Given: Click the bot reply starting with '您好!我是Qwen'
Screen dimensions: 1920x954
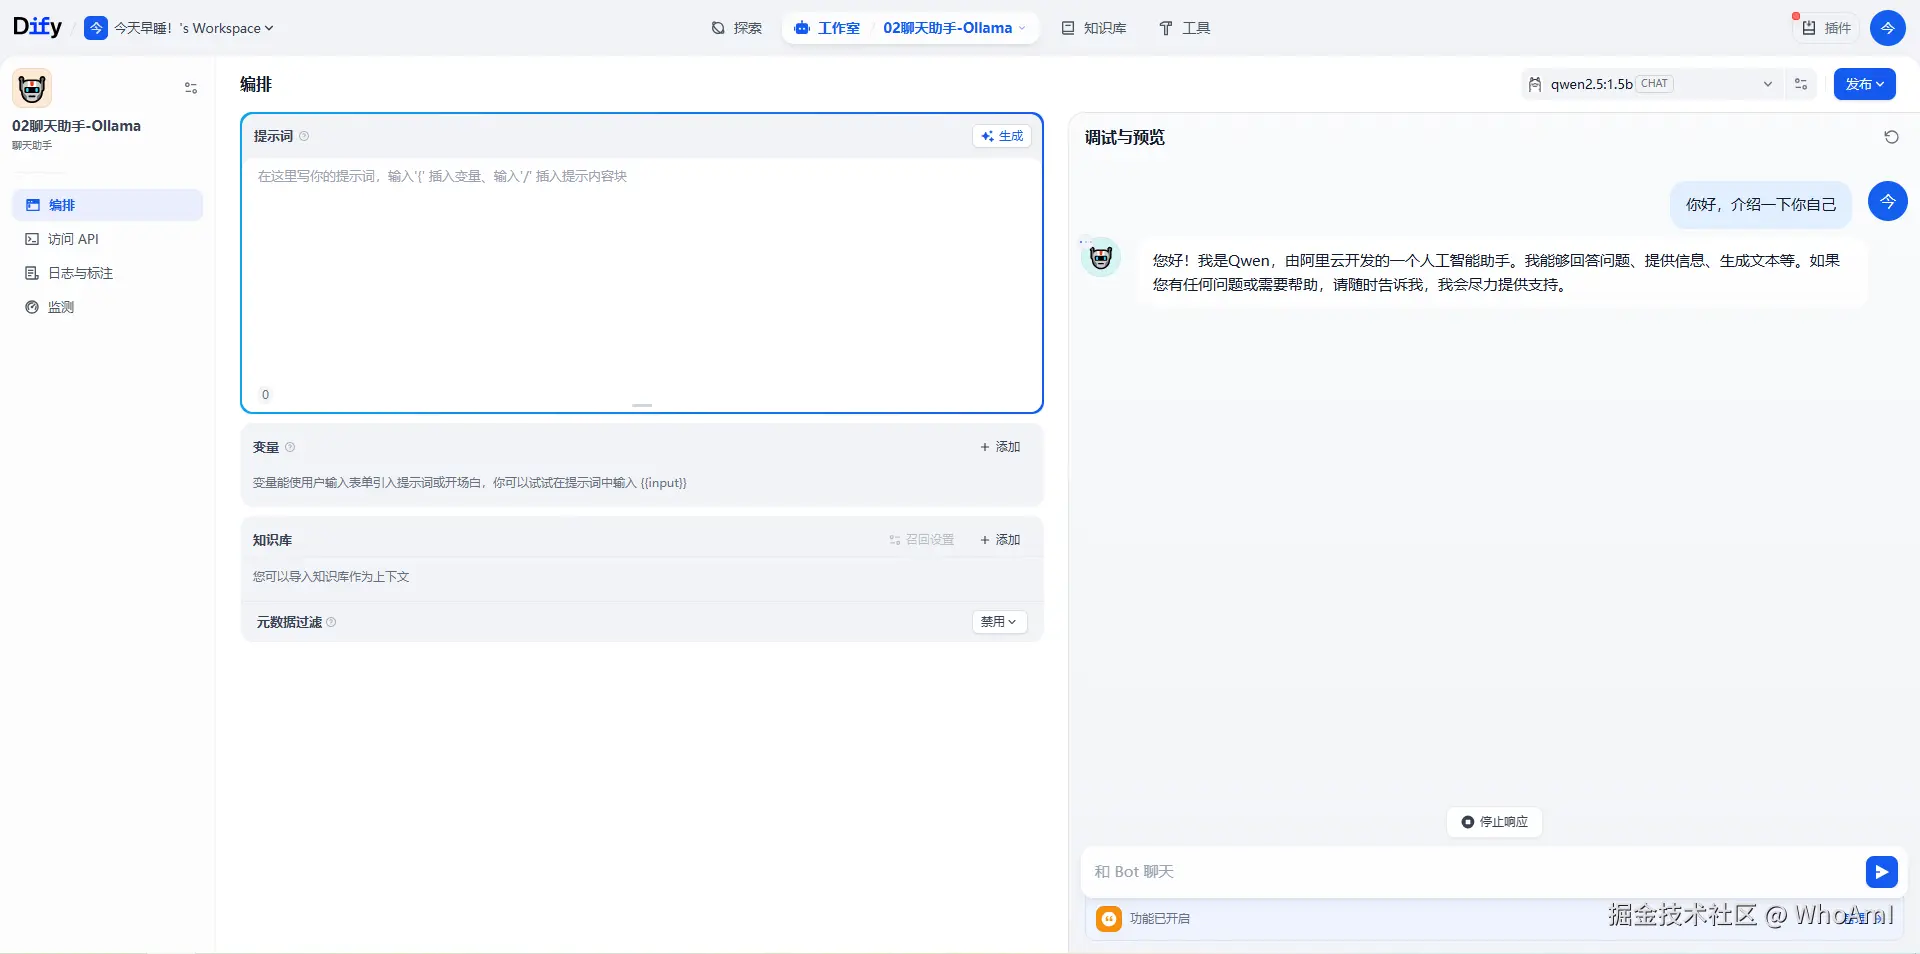Looking at the screenshot, I should click(x=1502, y=273).
